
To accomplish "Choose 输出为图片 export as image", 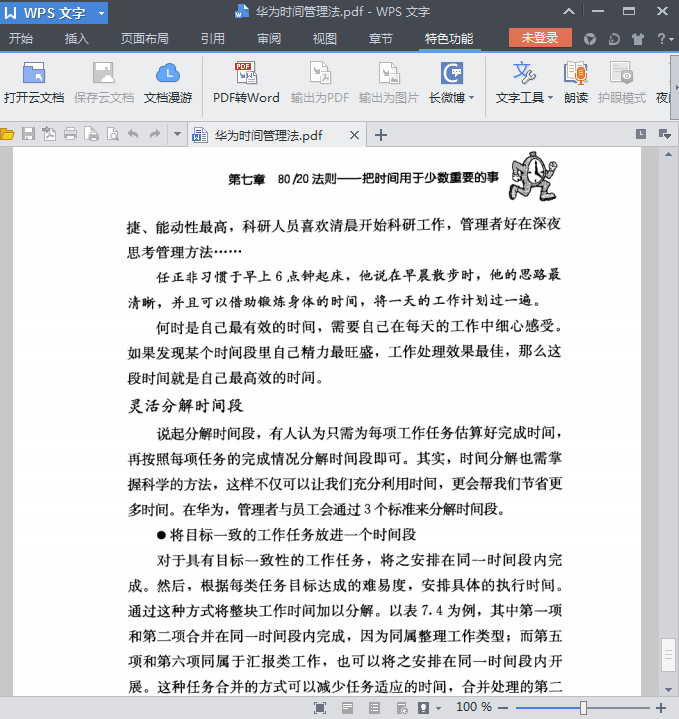I will [x=389, y=83].
